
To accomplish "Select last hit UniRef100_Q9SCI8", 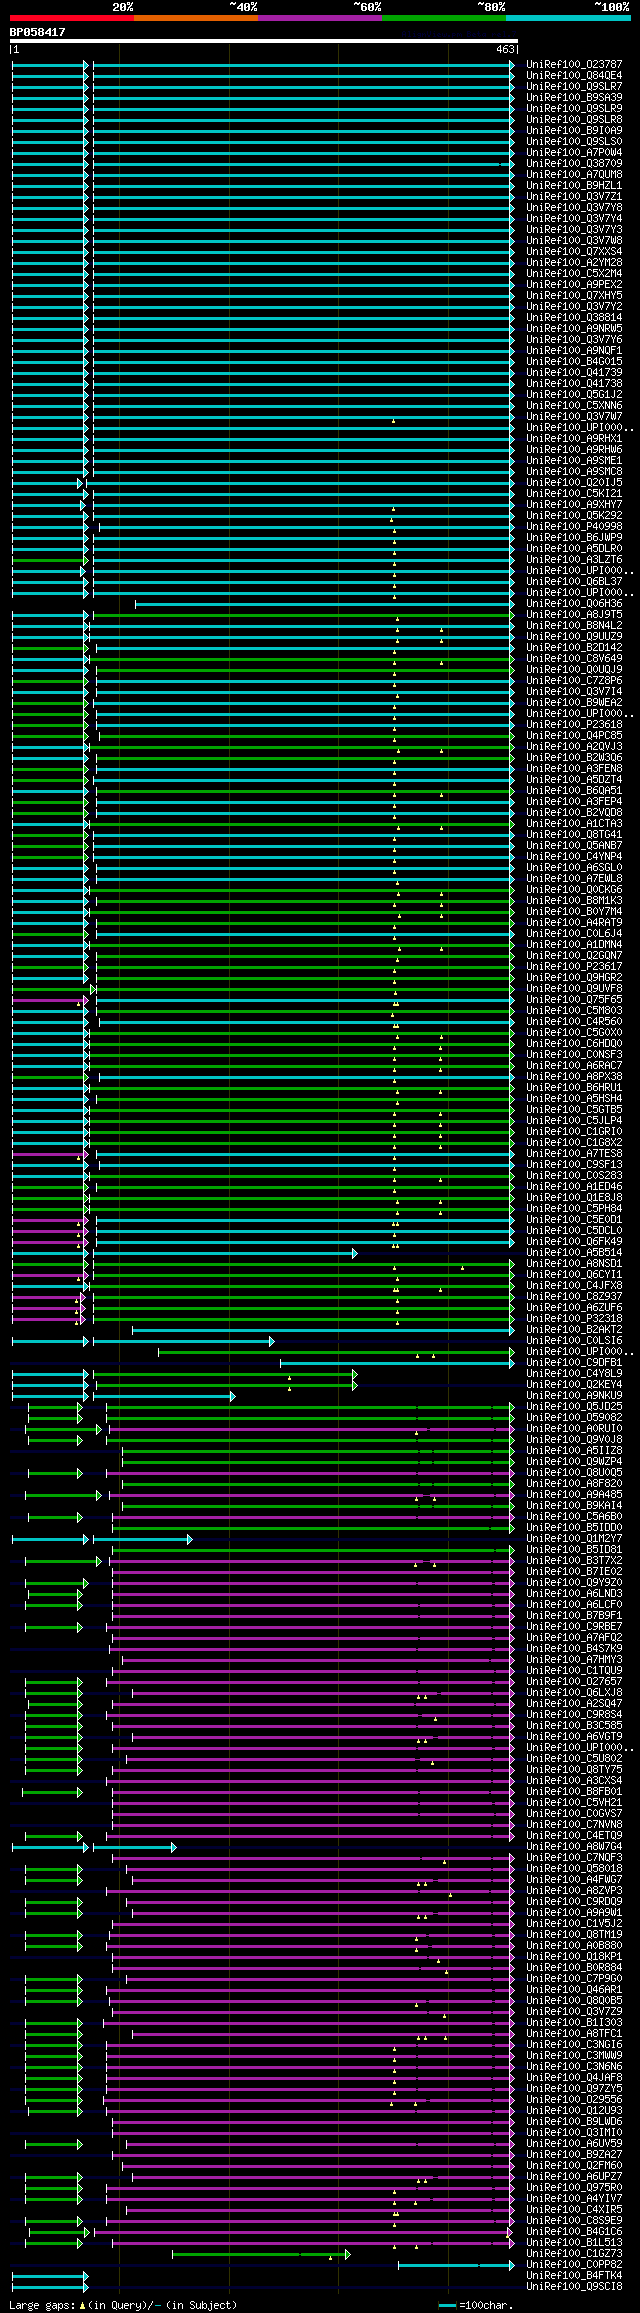I will pos(574,2286).
